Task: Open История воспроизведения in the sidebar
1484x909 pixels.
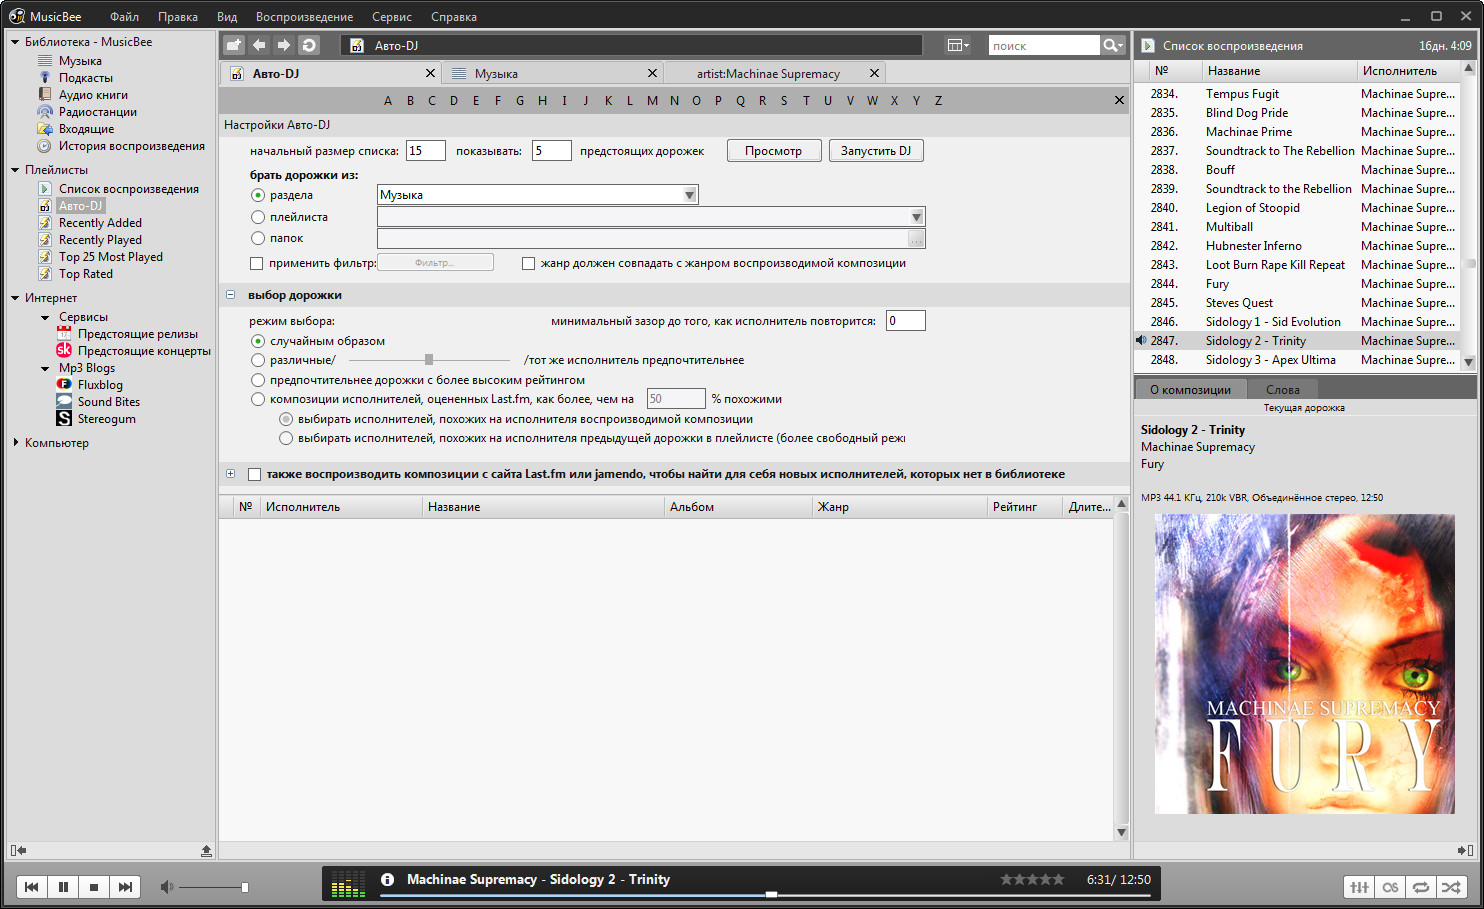Action: [132, 146]
